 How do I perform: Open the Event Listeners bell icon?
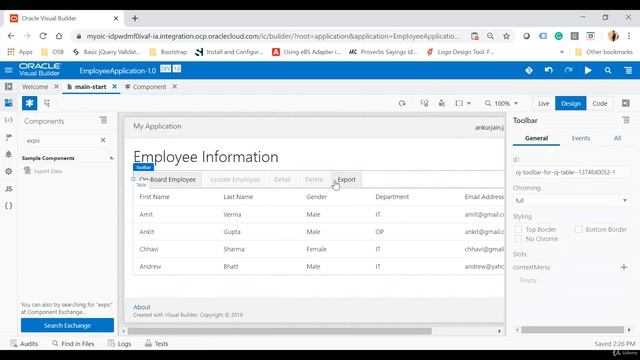(x=9, y=154)
